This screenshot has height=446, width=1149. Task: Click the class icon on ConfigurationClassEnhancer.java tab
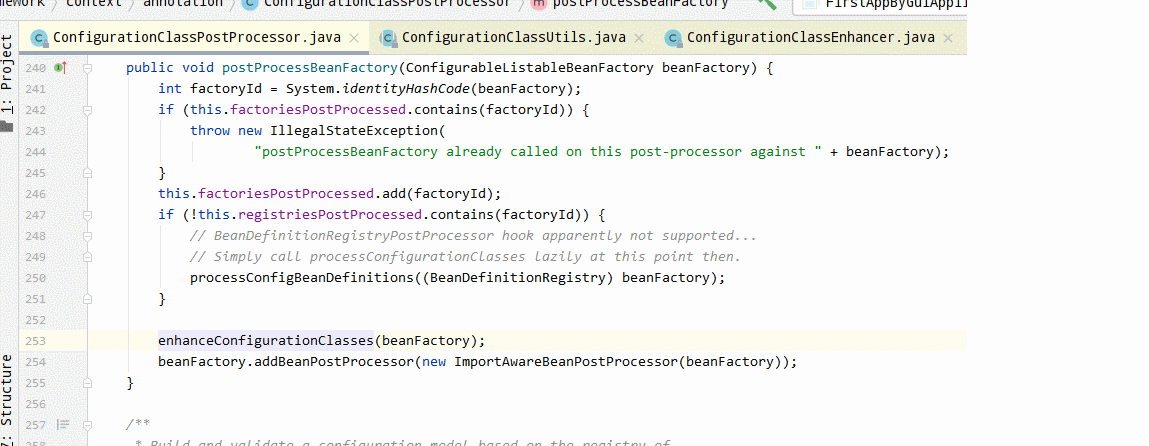[673, 38]
